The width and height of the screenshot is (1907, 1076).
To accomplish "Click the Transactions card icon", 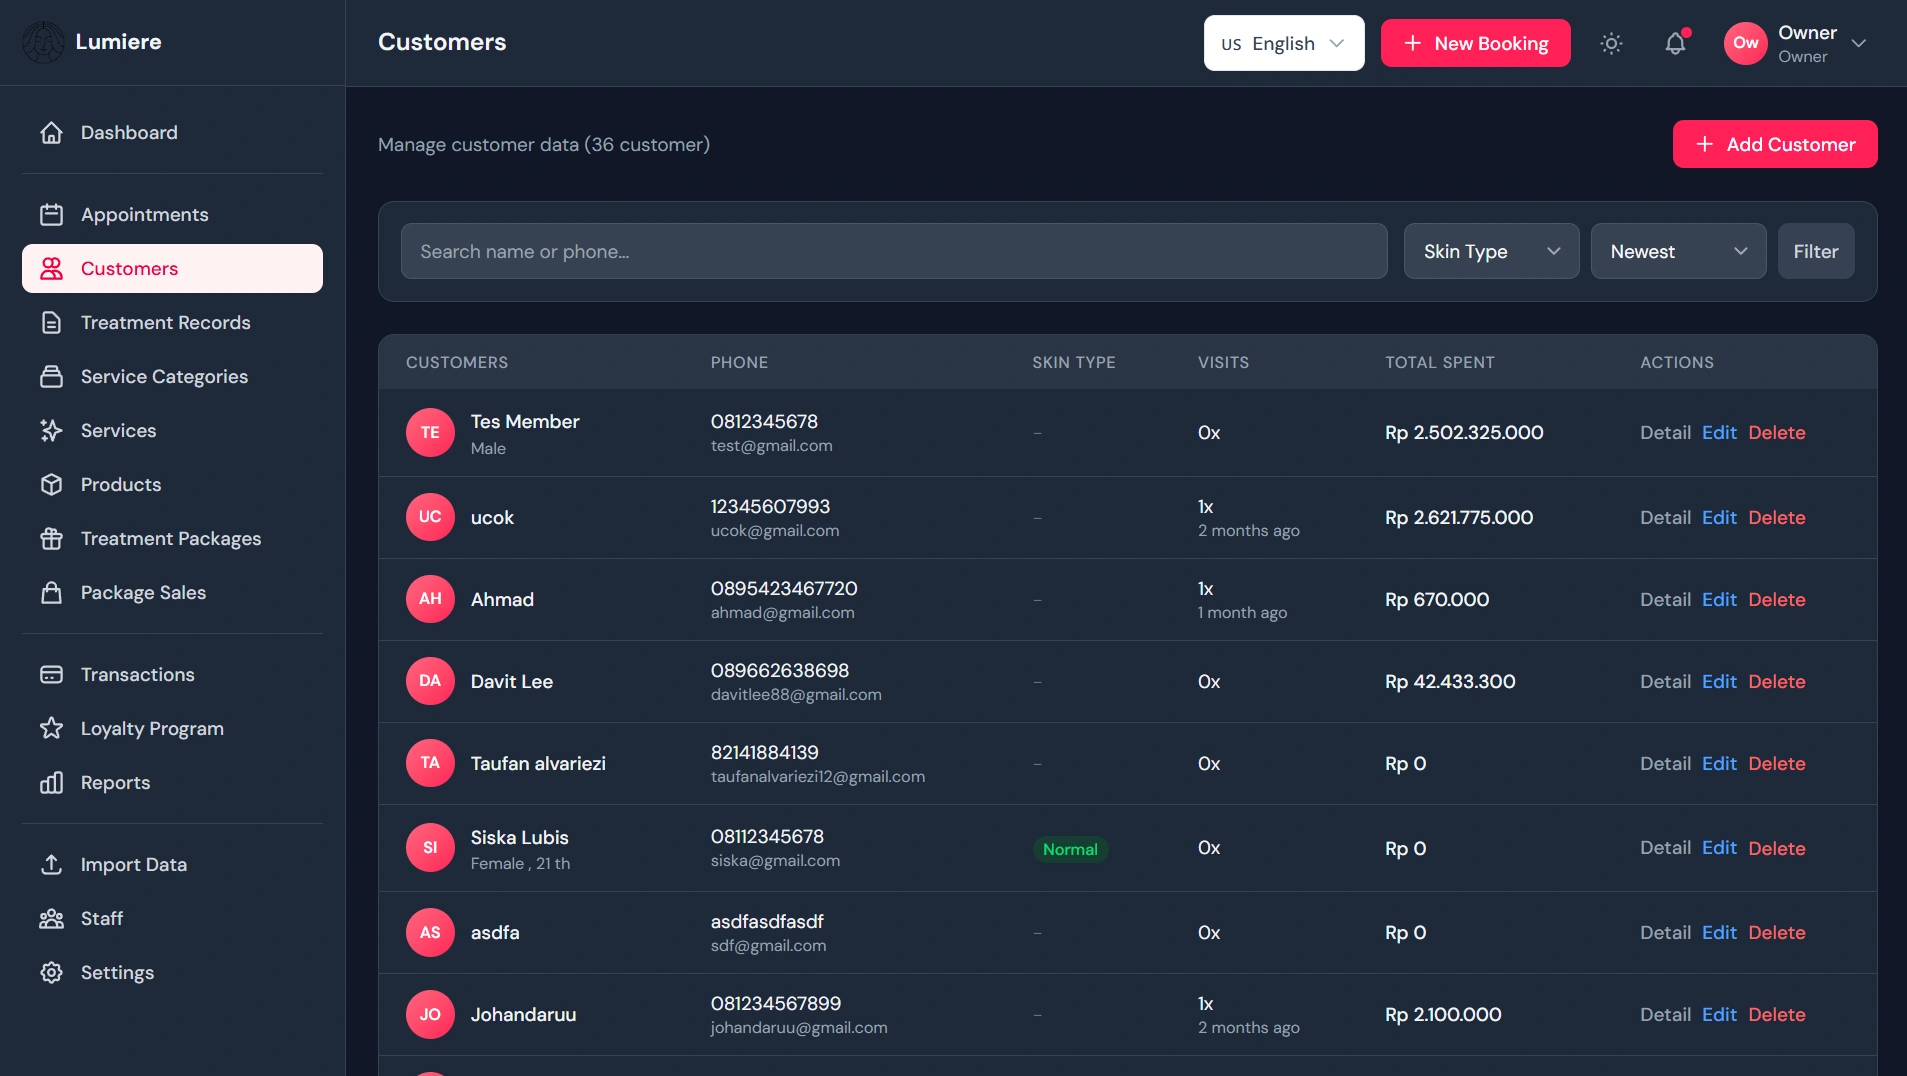I will pos(52,675).
